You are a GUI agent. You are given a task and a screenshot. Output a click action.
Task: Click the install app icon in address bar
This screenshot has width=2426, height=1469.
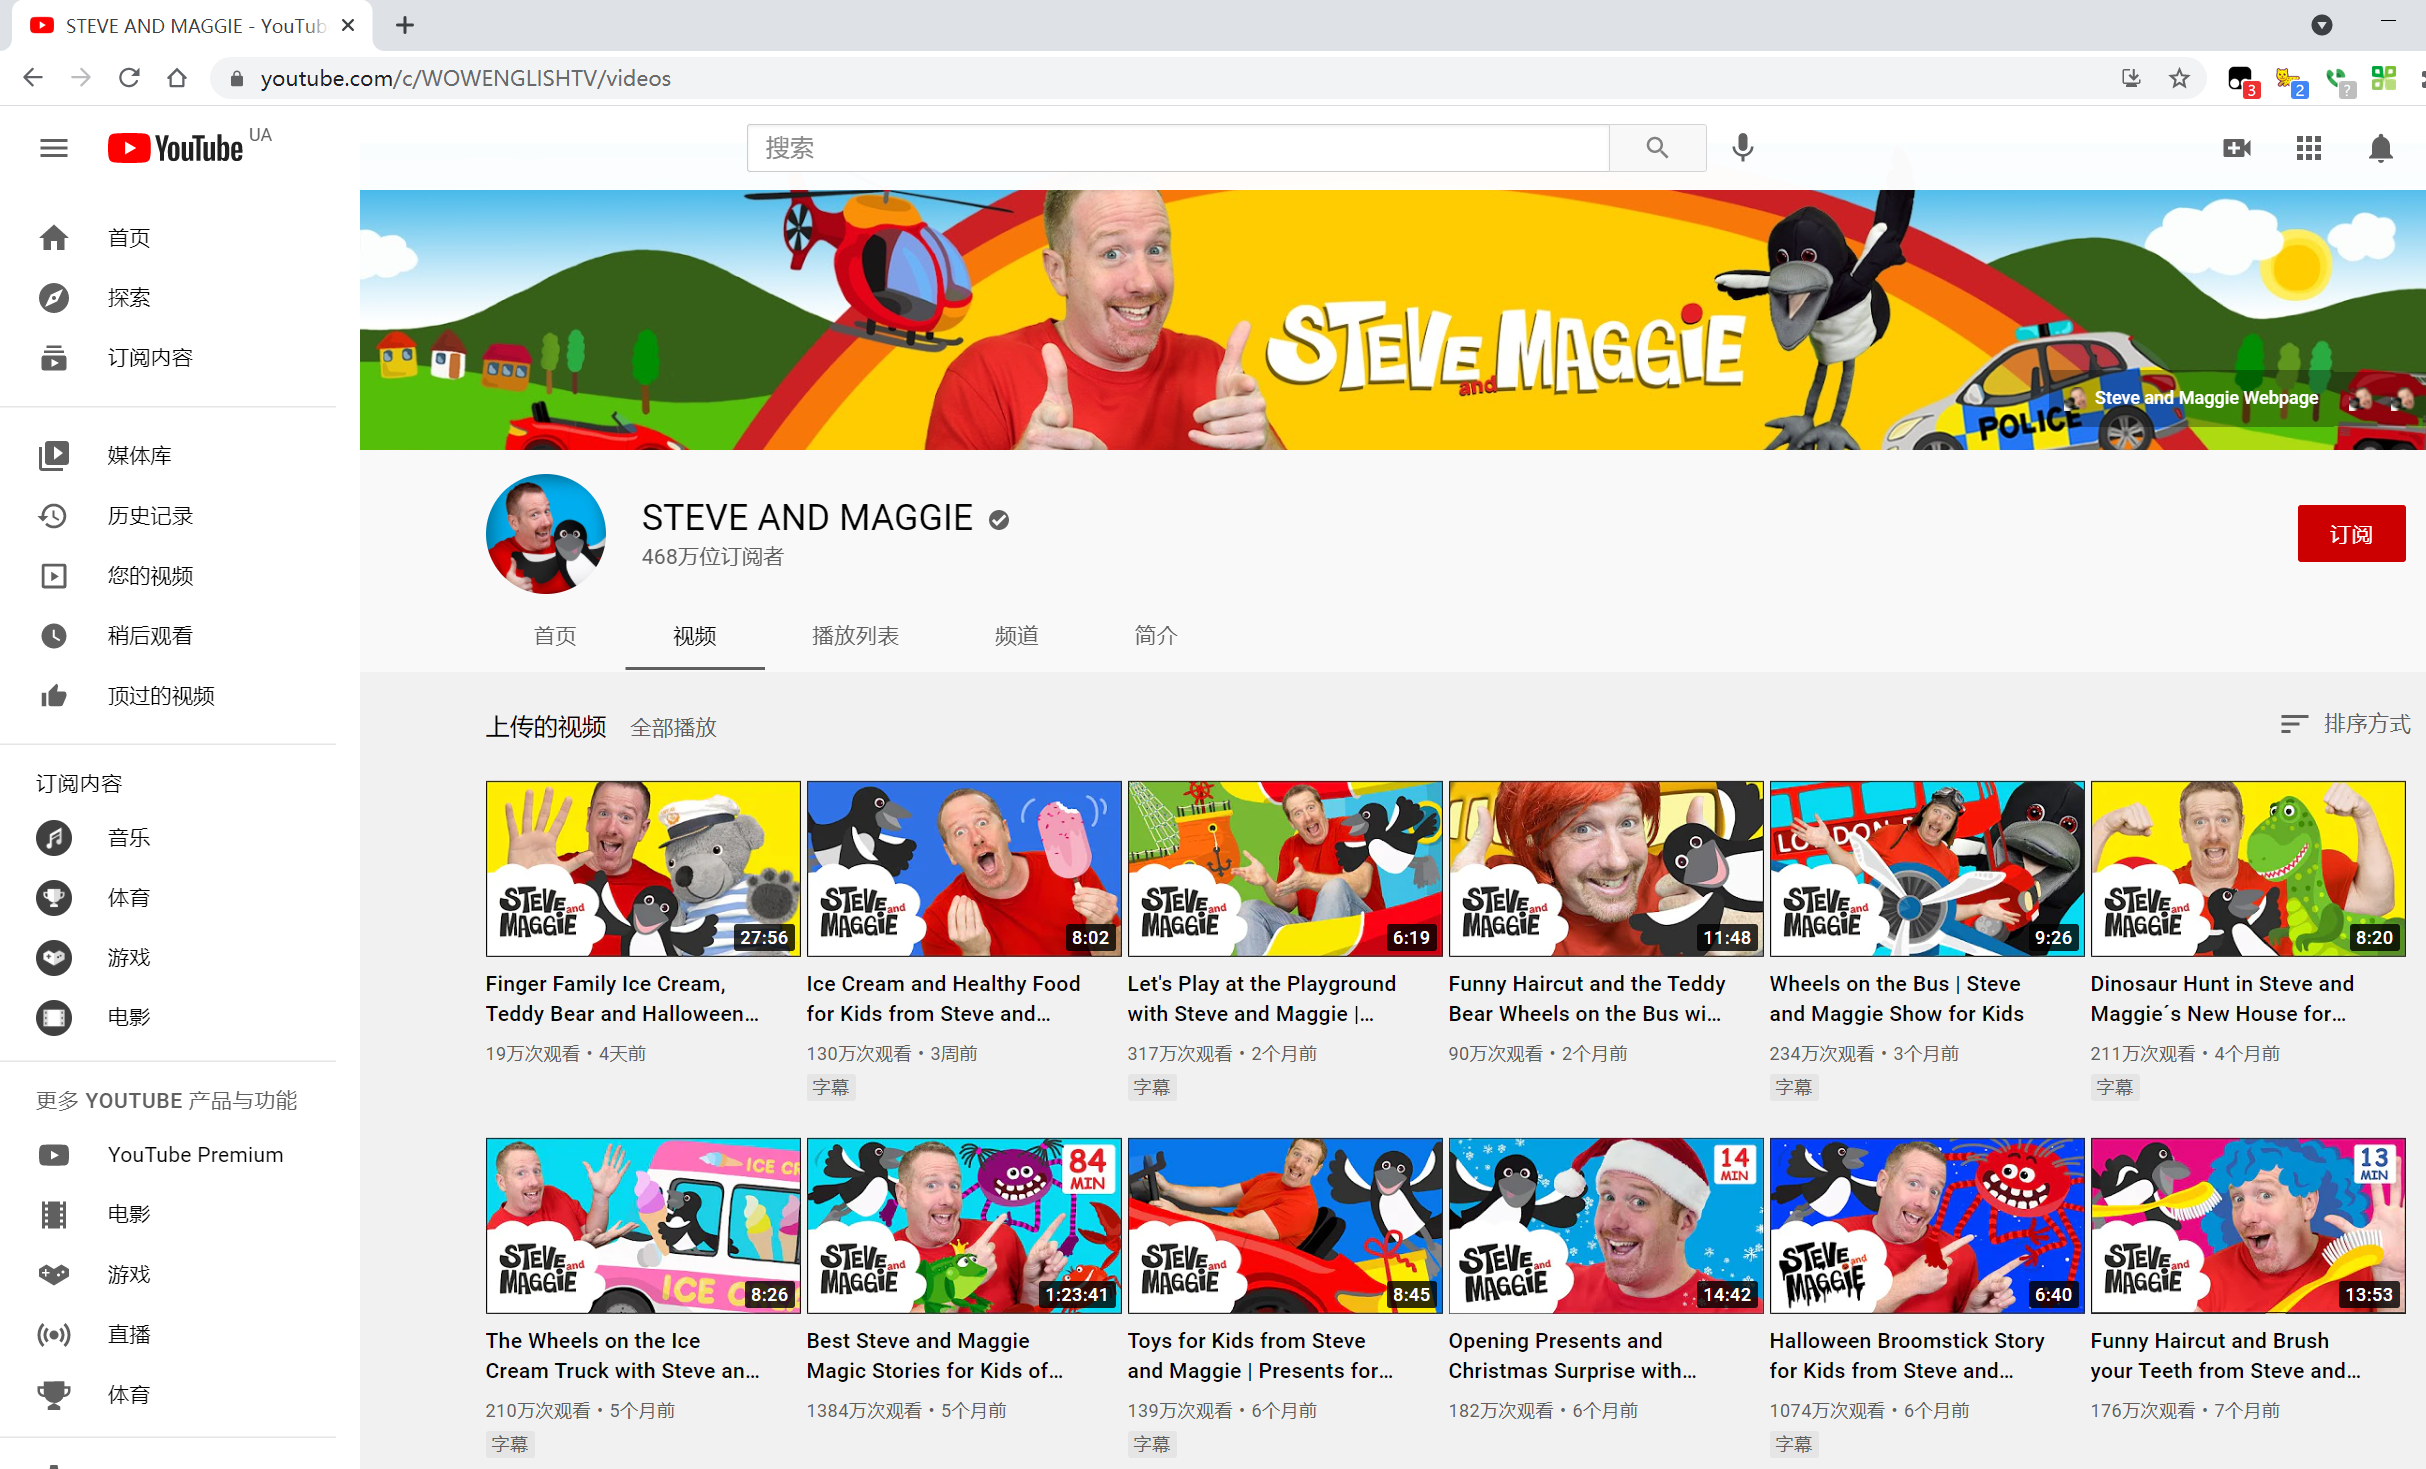2131,78
